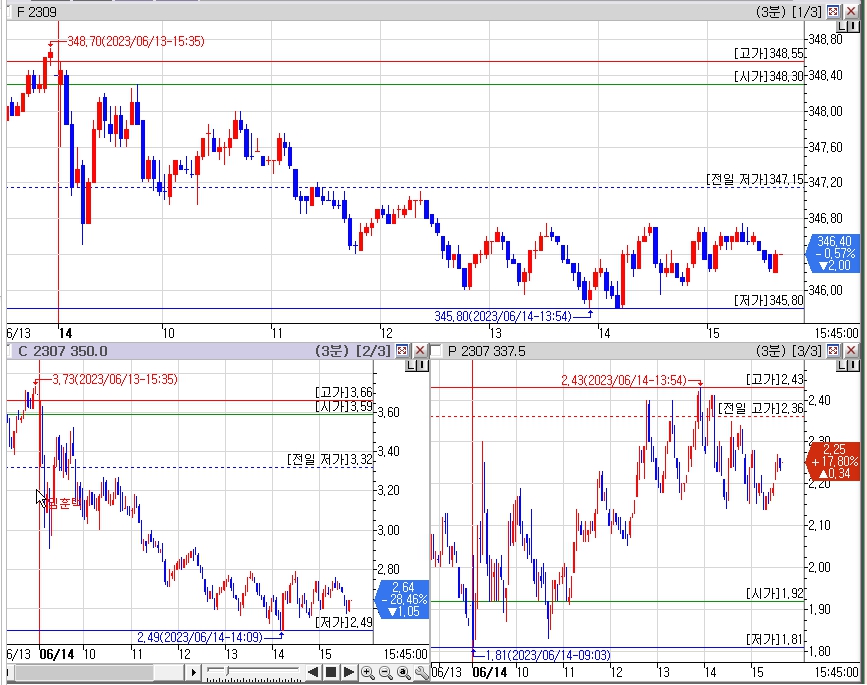The image size is (867, 685).
Task: Click 06/14 date on C 2307 axis
Action: 56,655
